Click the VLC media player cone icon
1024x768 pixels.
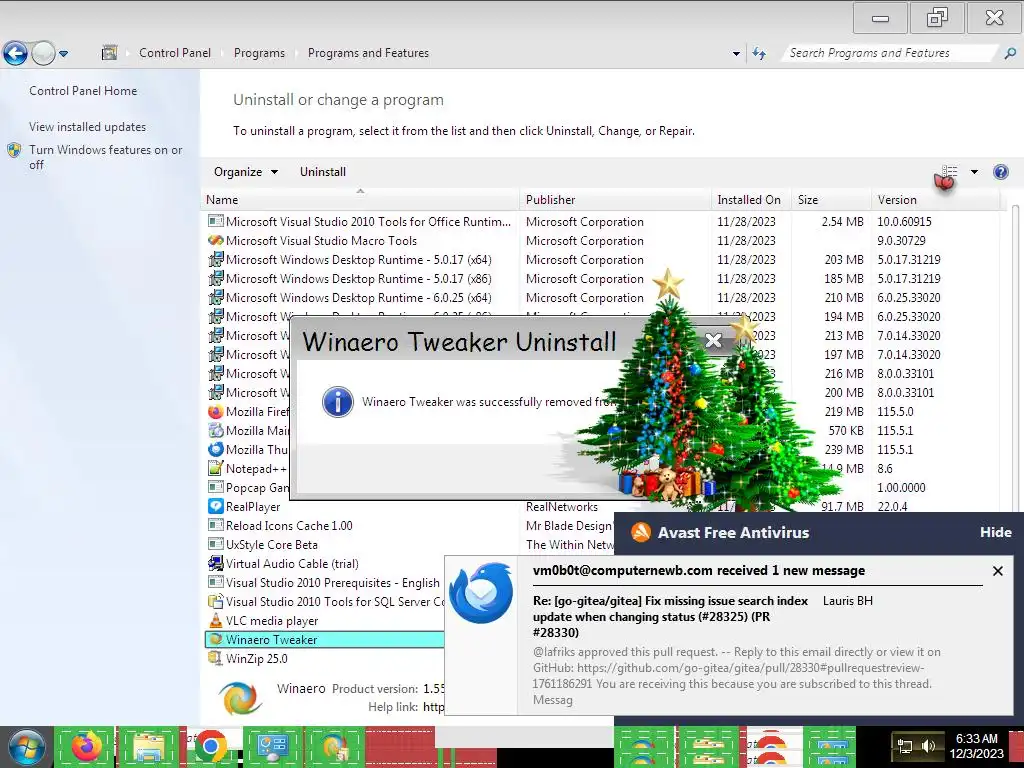216,621
